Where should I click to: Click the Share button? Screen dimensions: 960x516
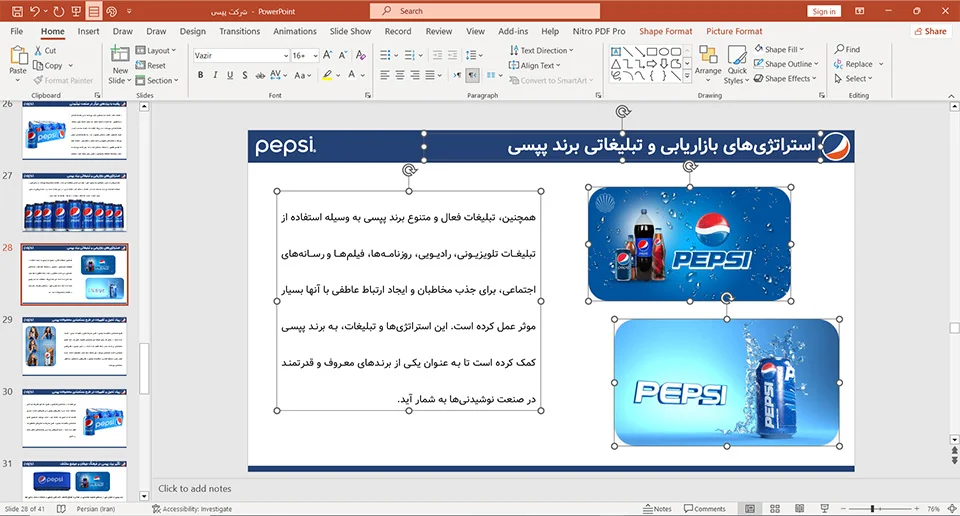931,31
